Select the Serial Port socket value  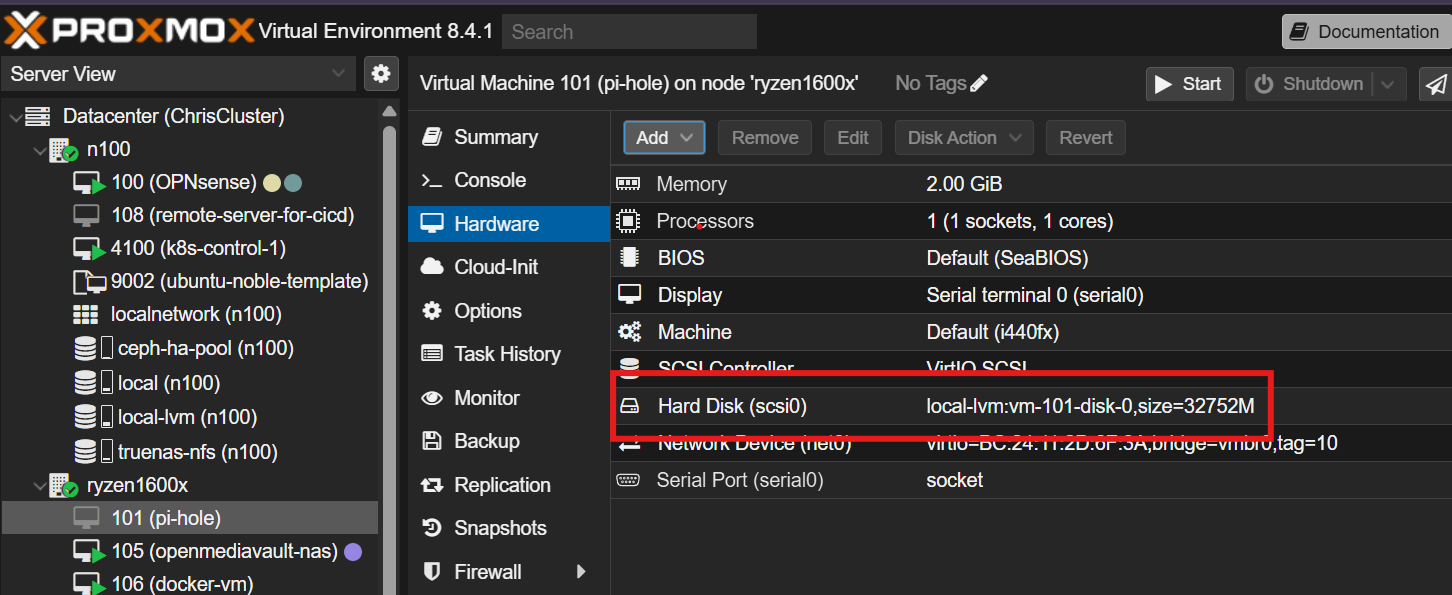[x=955, y=480]
